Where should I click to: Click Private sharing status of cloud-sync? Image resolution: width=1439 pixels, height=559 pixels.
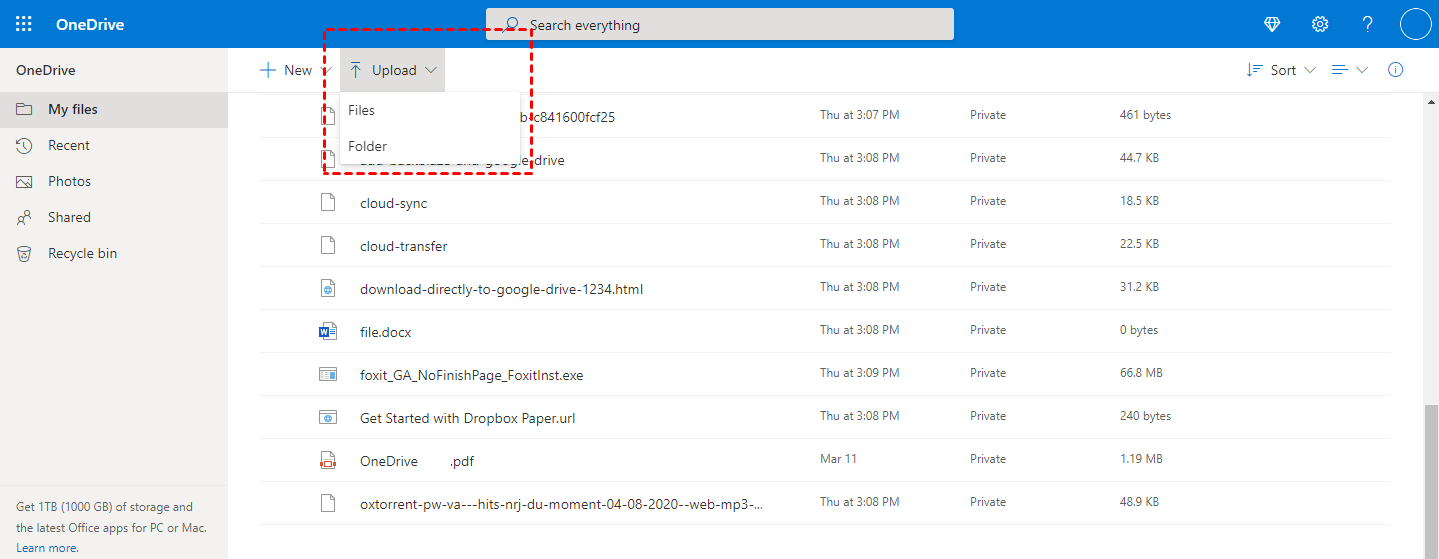pyautogui.click(x=988, y=201)
